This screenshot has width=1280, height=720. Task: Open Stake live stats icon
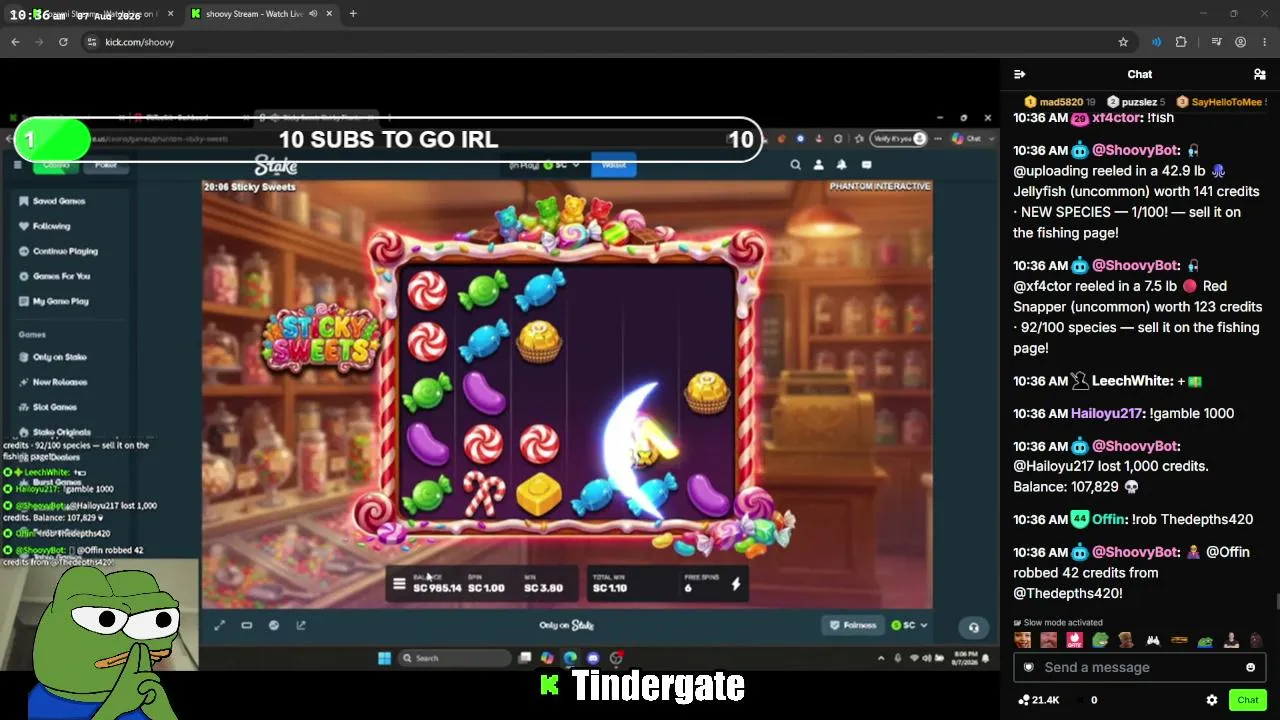tap(274, 625)
